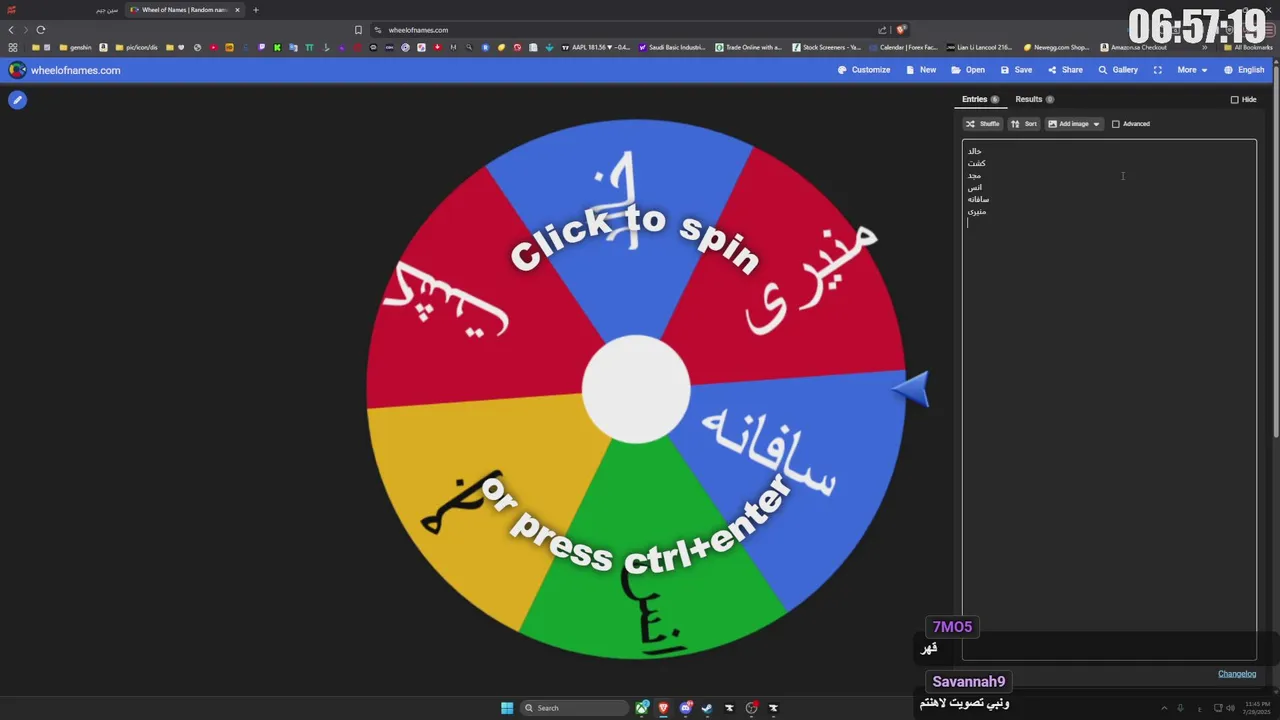Open Trade Online bookmark
The height and width of the screenshot is (720, 1280).
[x=748, y=47]
